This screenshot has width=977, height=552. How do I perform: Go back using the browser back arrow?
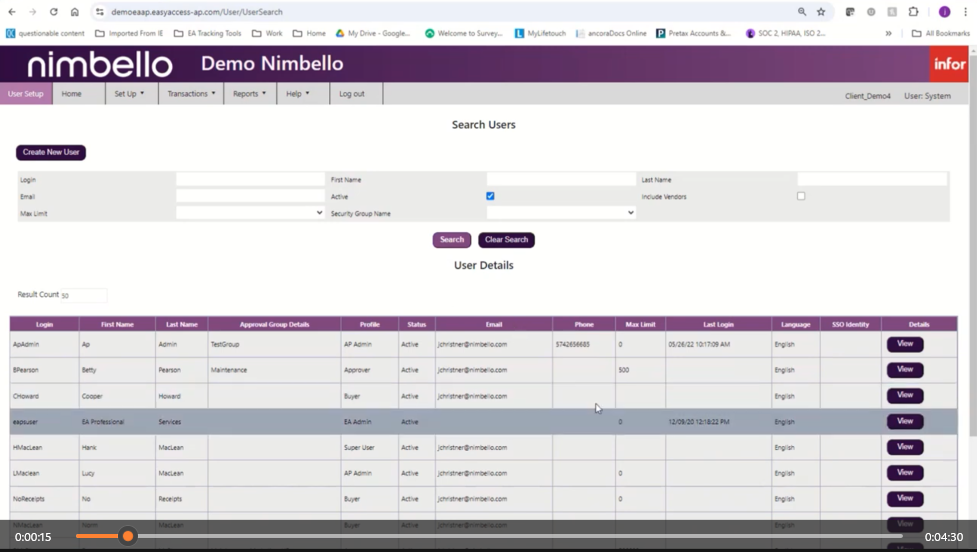point(12,12)
